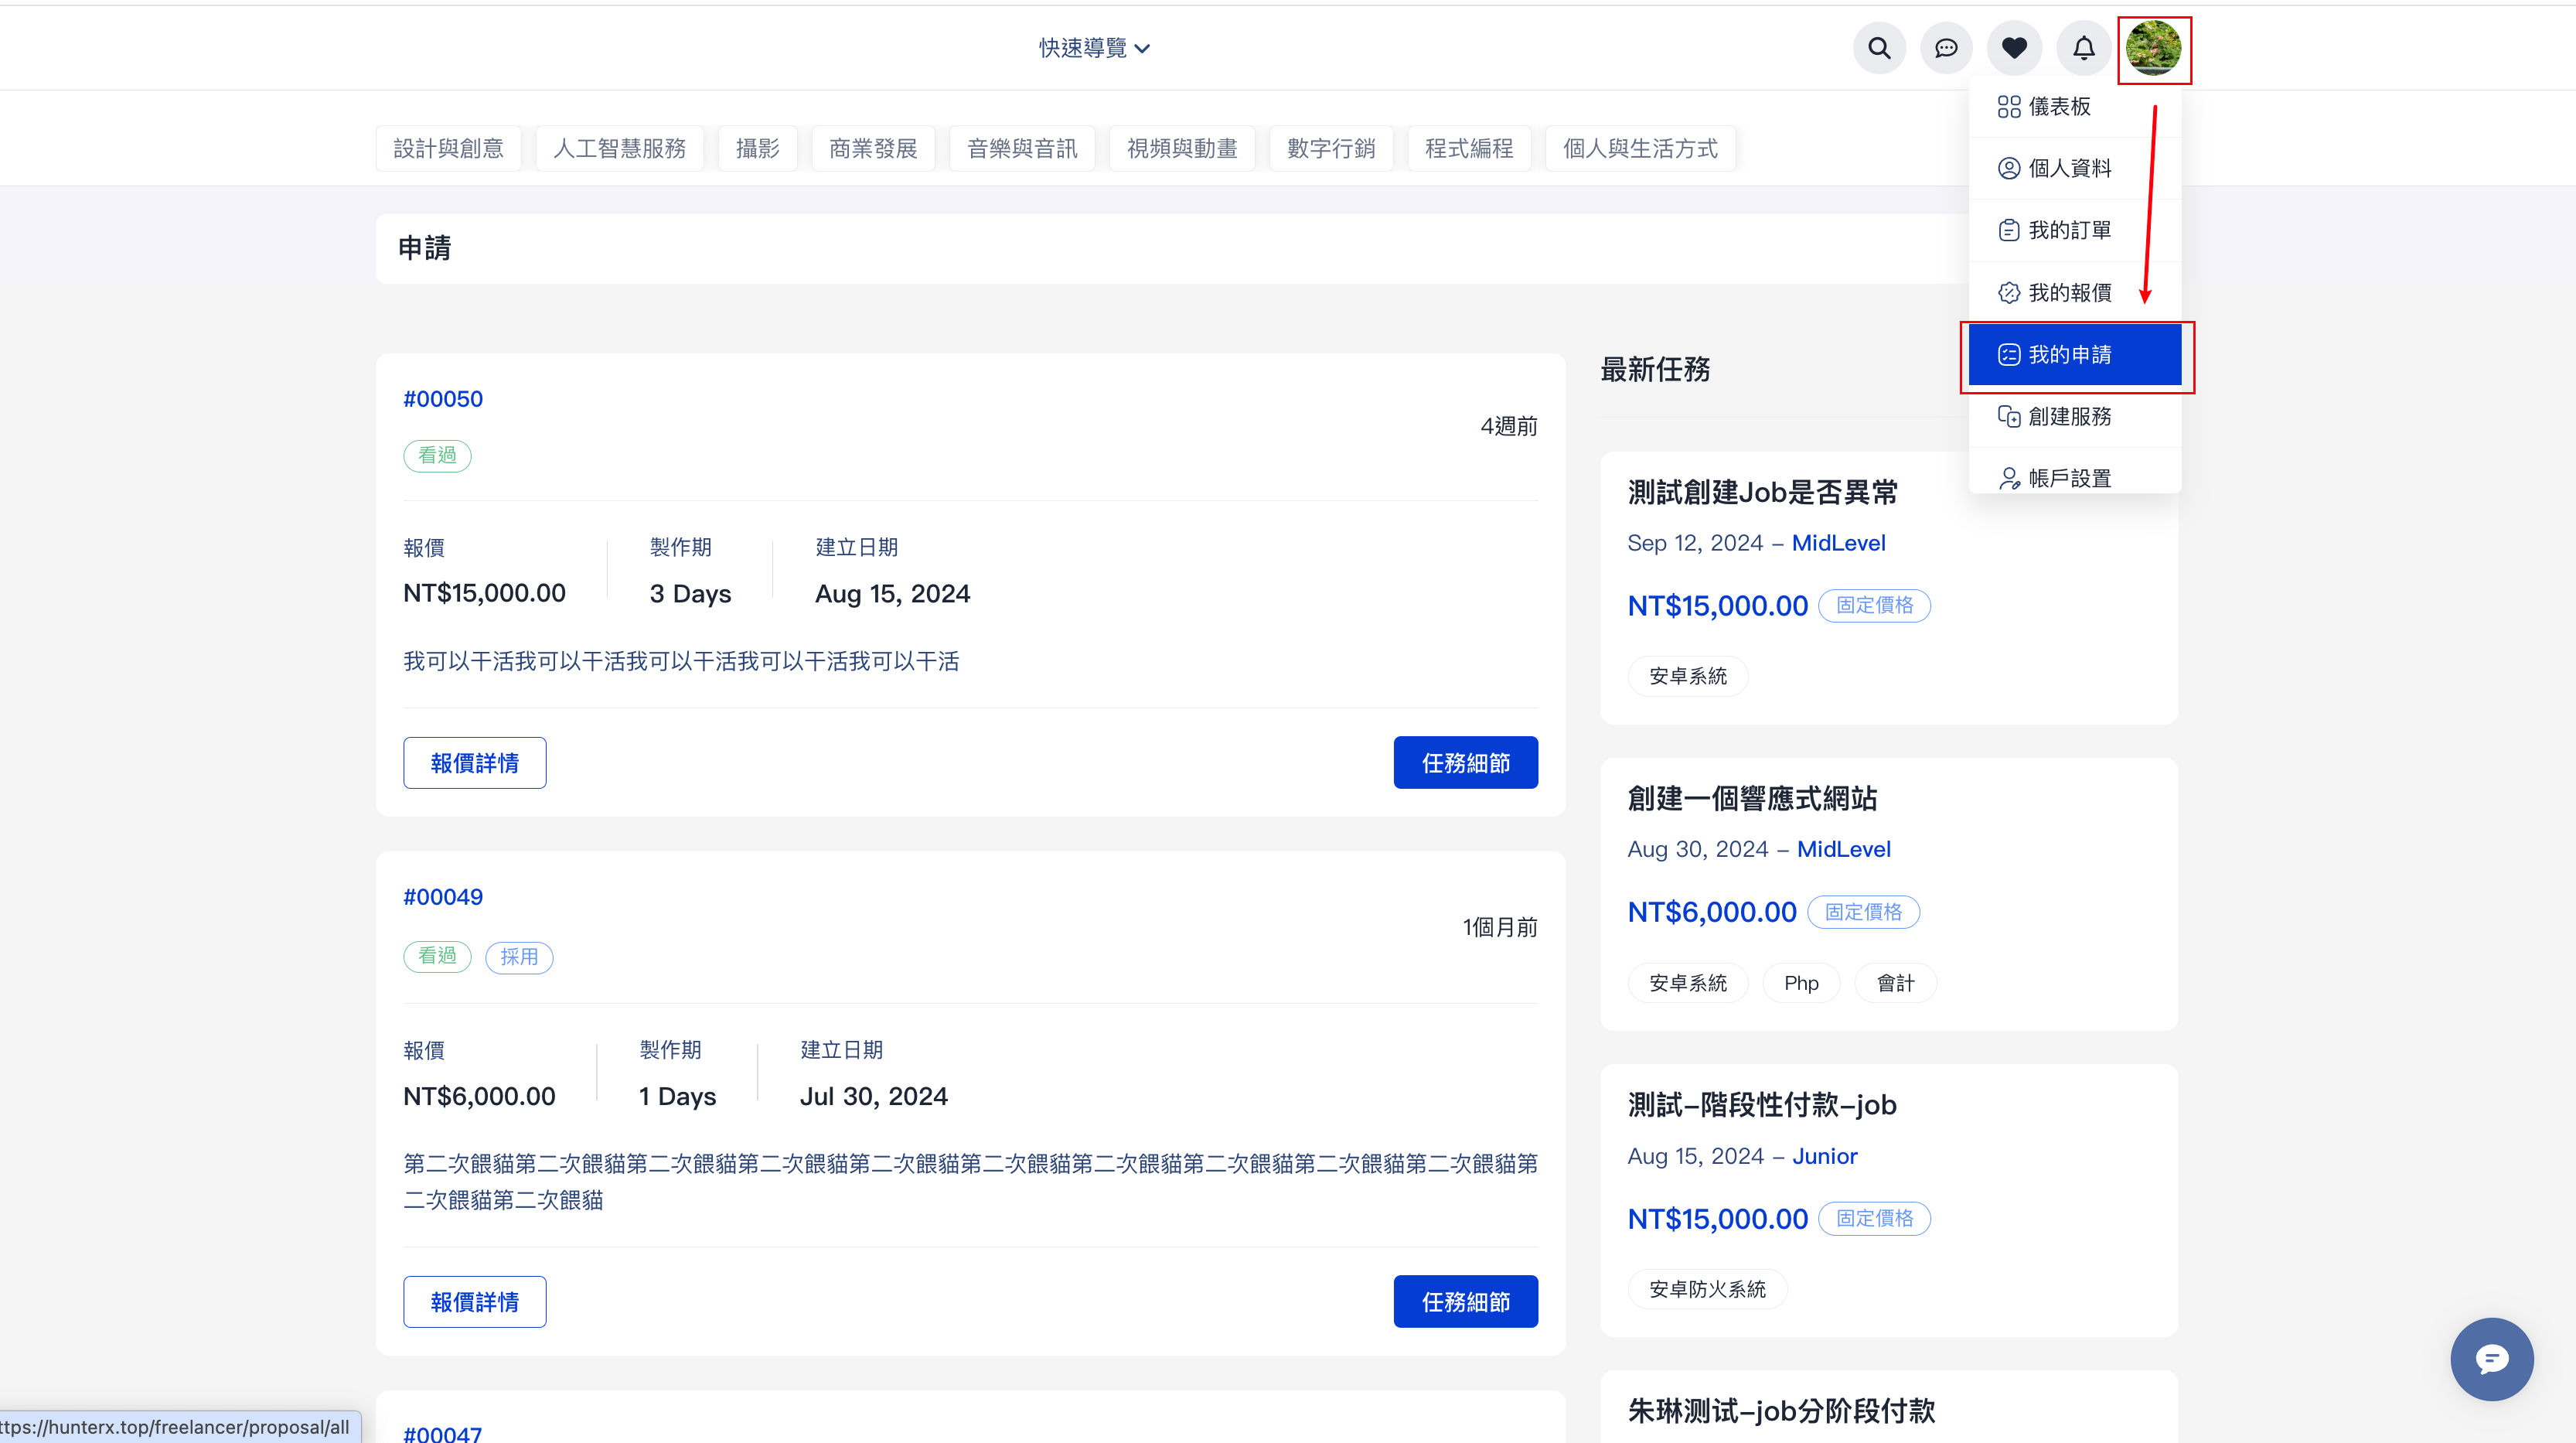Expand the 快速導覽 dropdown
Viewport: 2576px width, 1443px height.
pos(1093,48)
